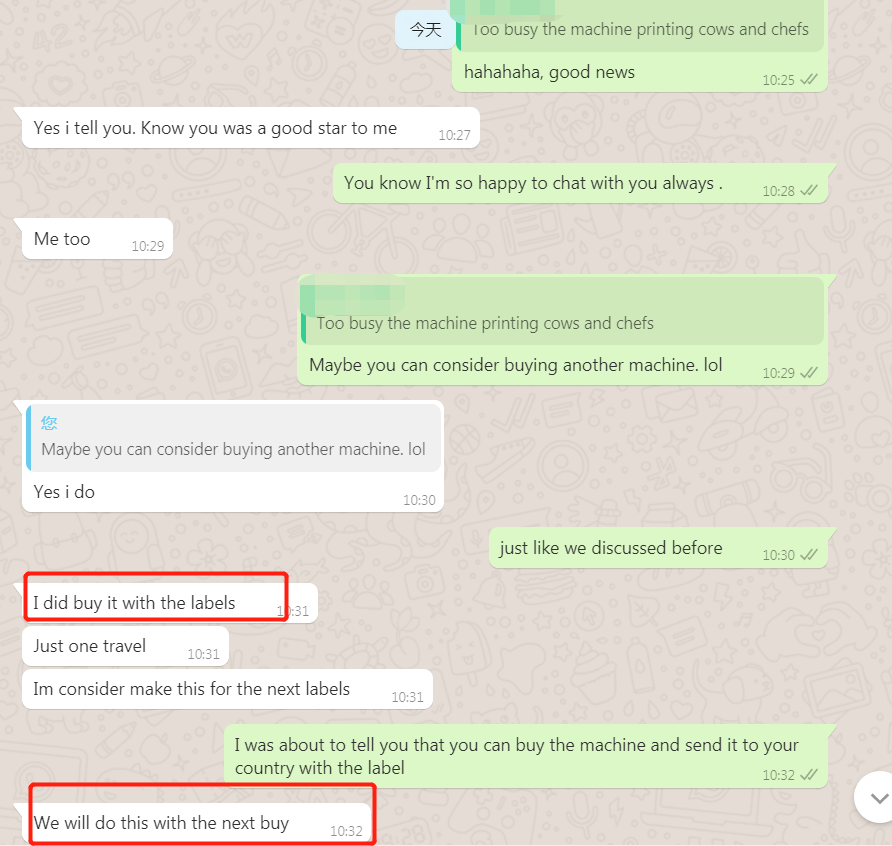
Task: Click double-check read receipt on 10:25 message
Action: click(808, 80)
